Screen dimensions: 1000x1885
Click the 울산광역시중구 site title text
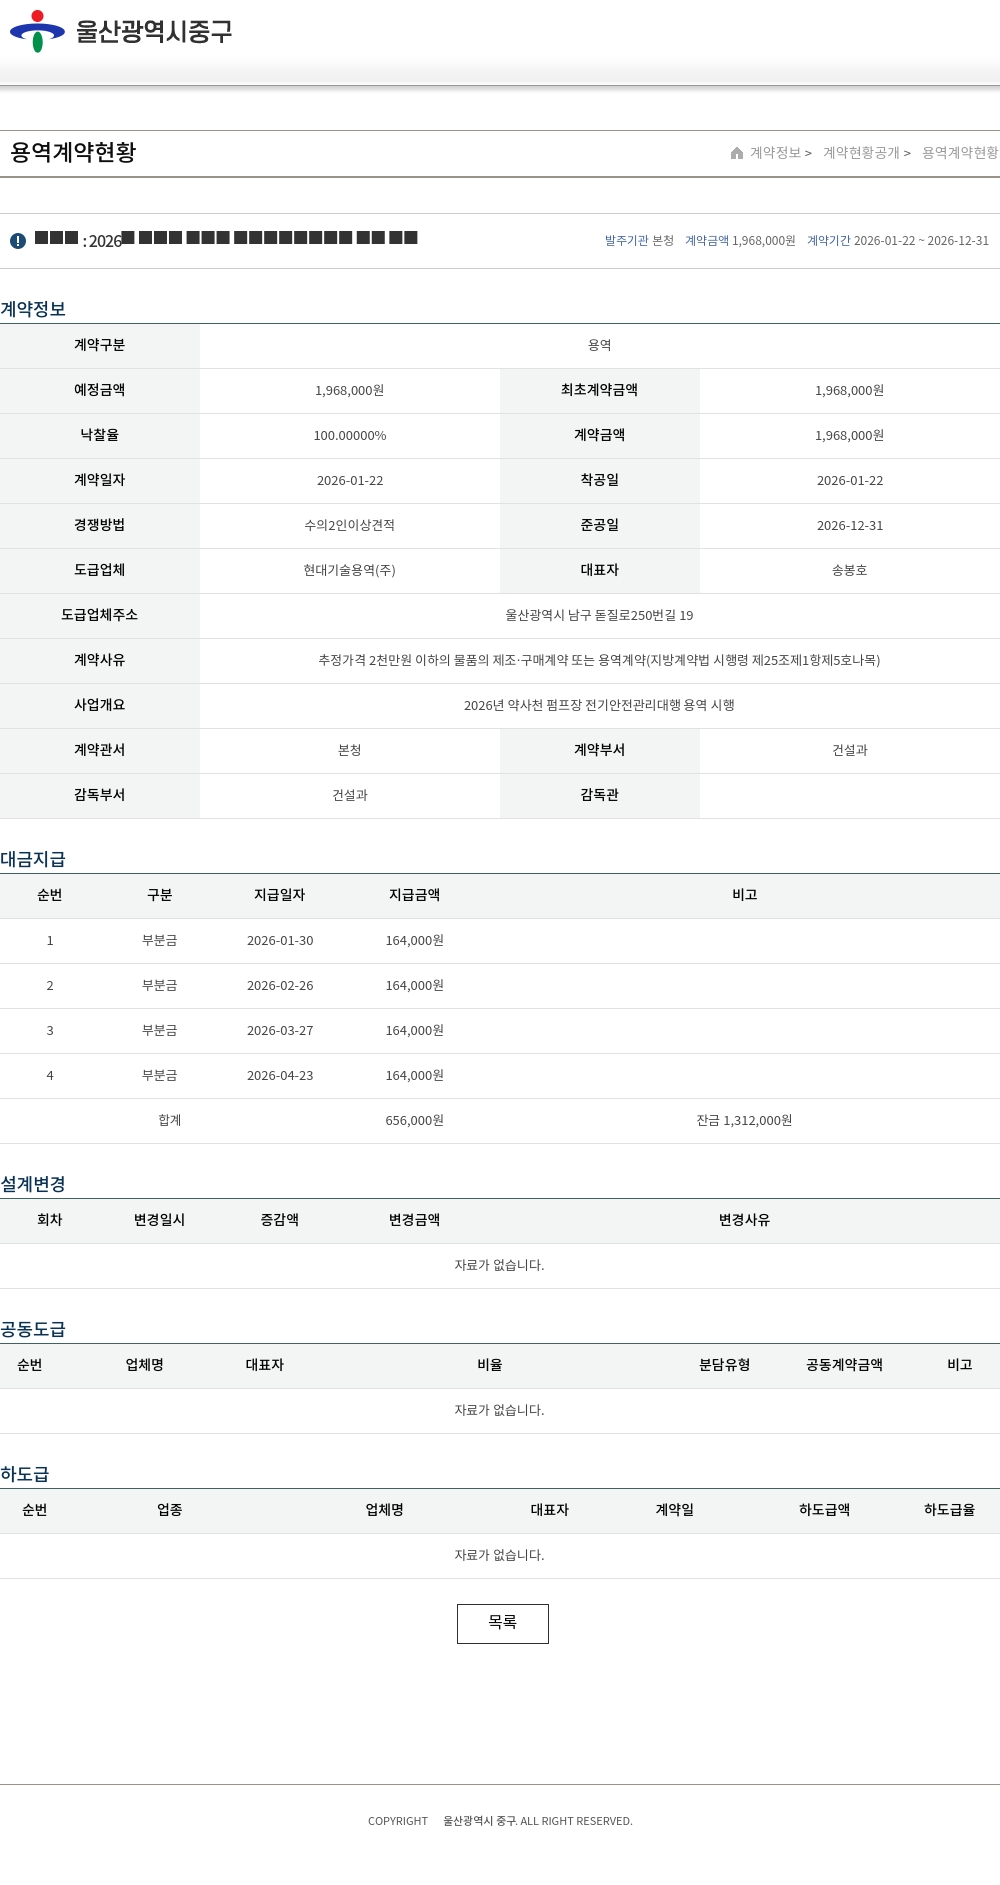[x=154, y=31]
